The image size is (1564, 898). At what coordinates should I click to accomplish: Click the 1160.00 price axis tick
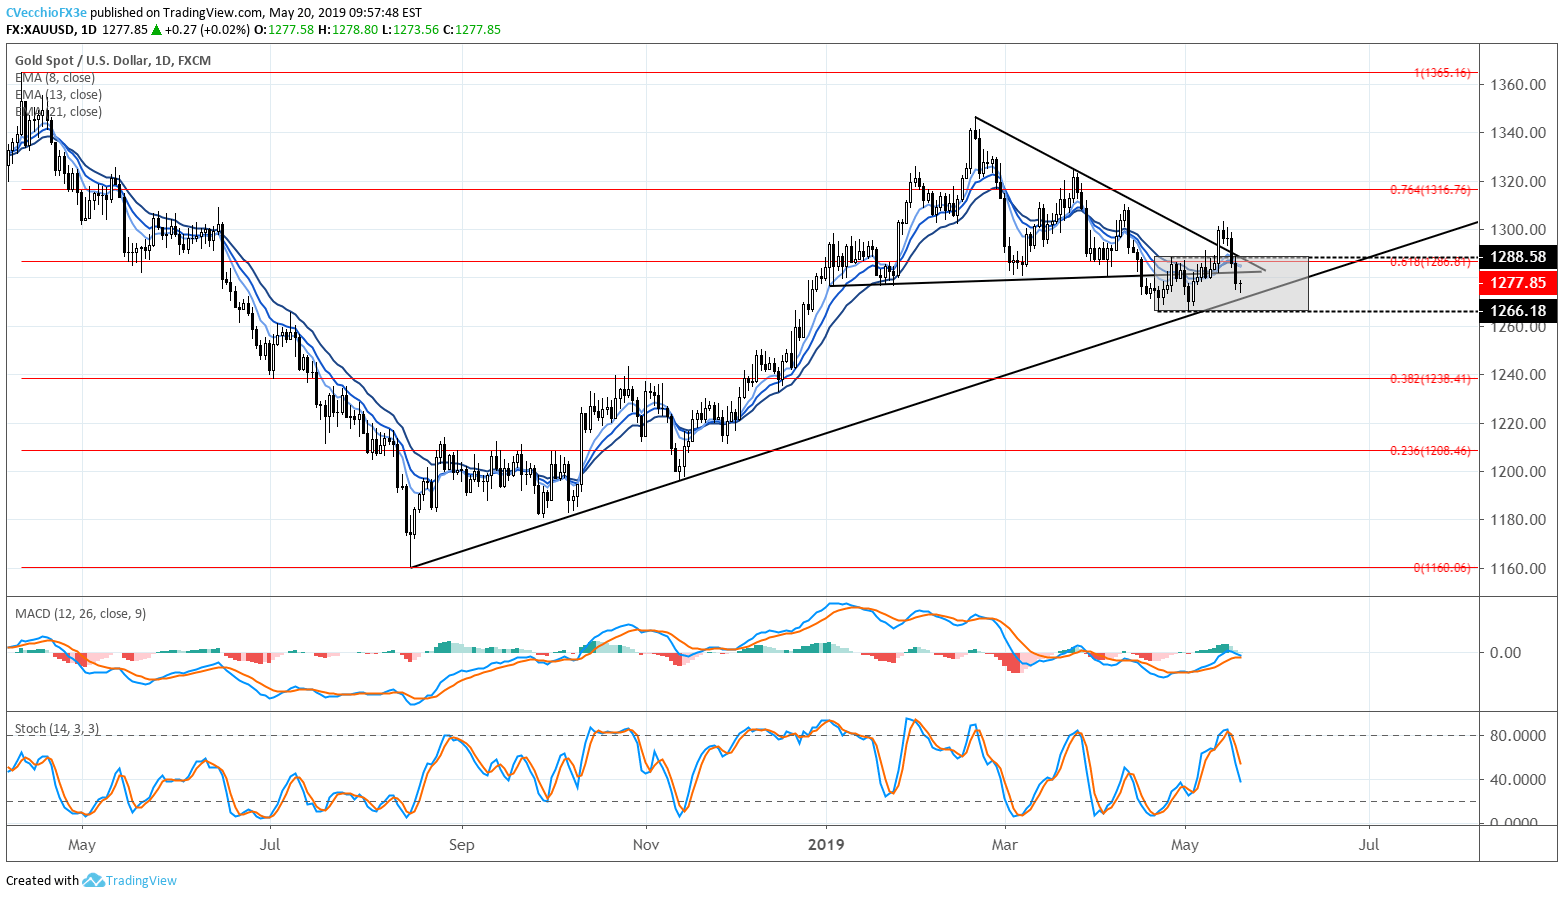point(1518,569)
